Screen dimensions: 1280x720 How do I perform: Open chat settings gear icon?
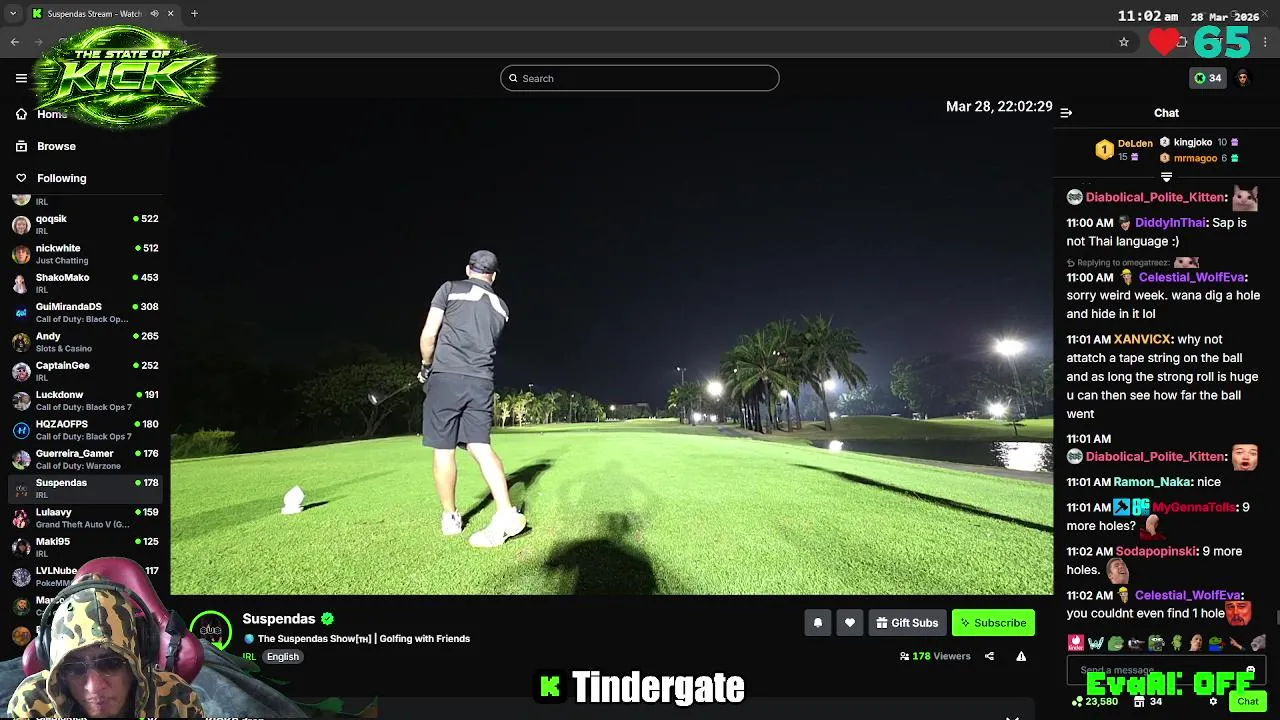coord(1213,702)
